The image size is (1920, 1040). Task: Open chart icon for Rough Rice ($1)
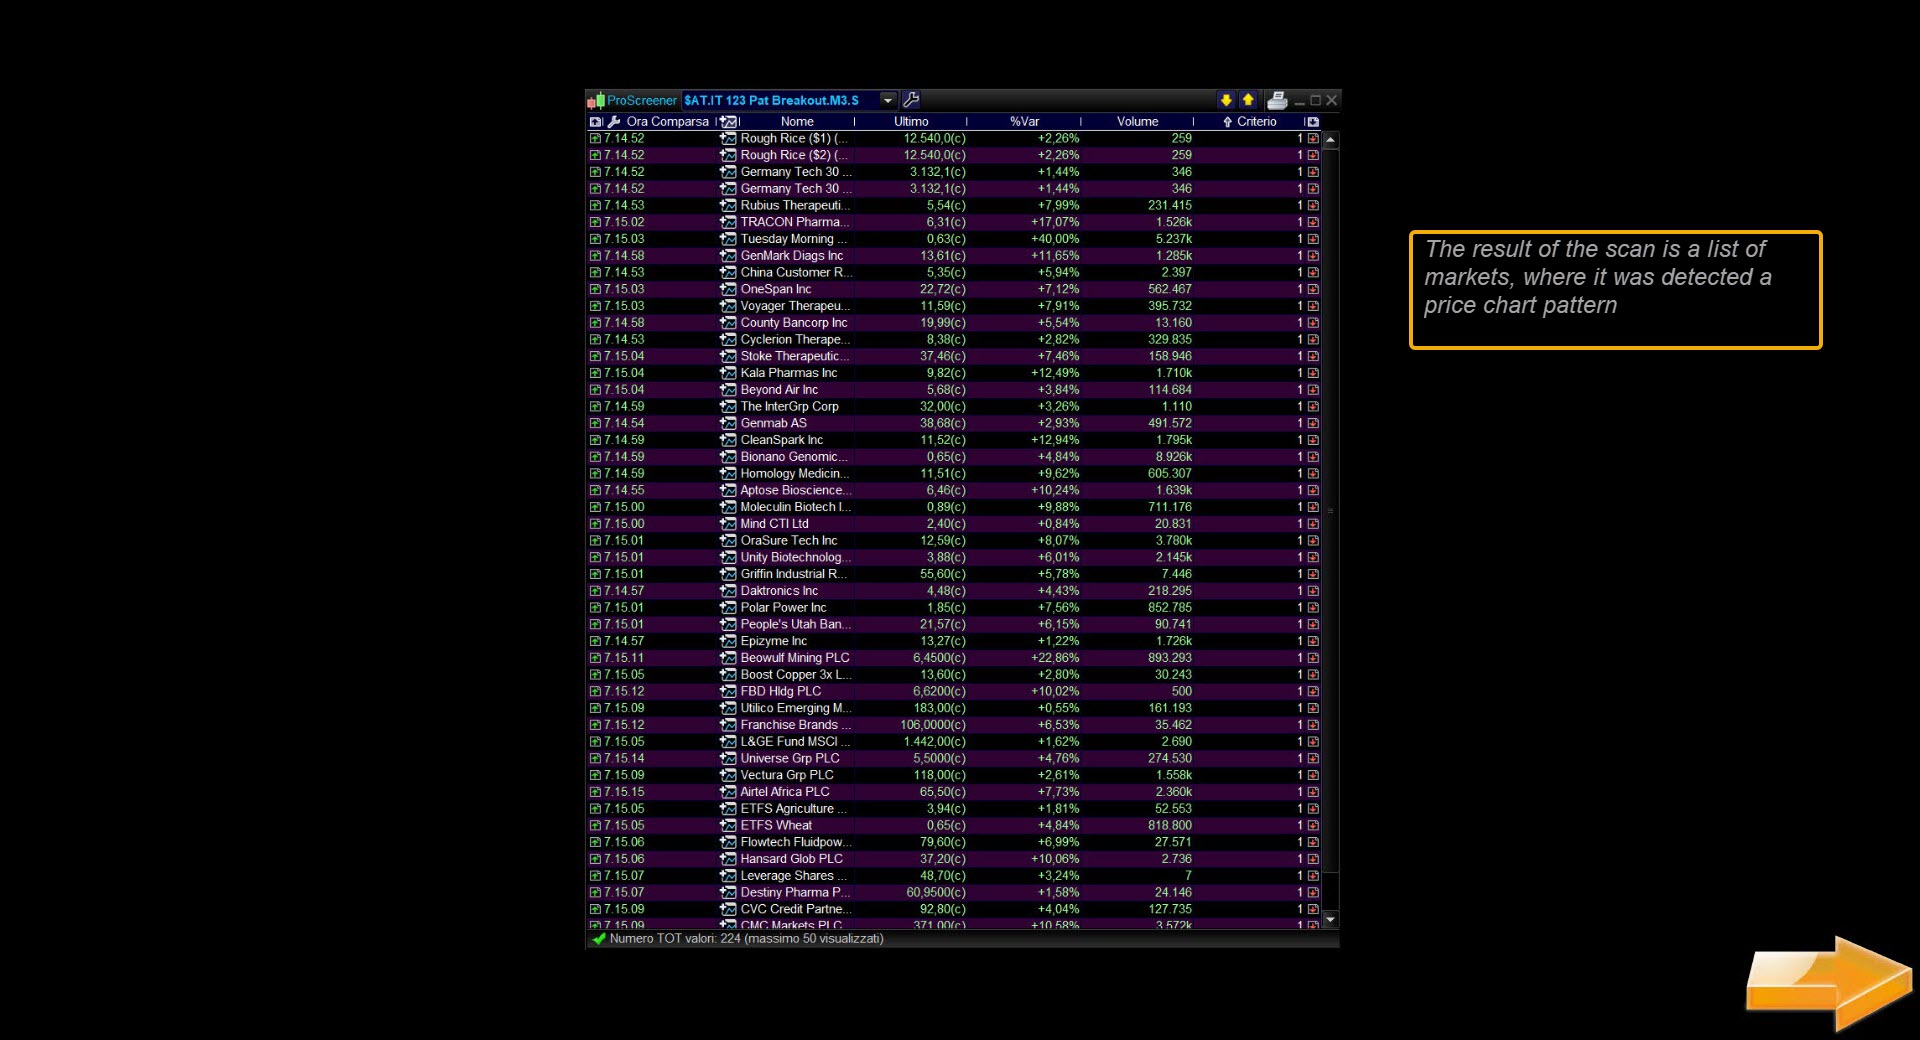[728, 139]
